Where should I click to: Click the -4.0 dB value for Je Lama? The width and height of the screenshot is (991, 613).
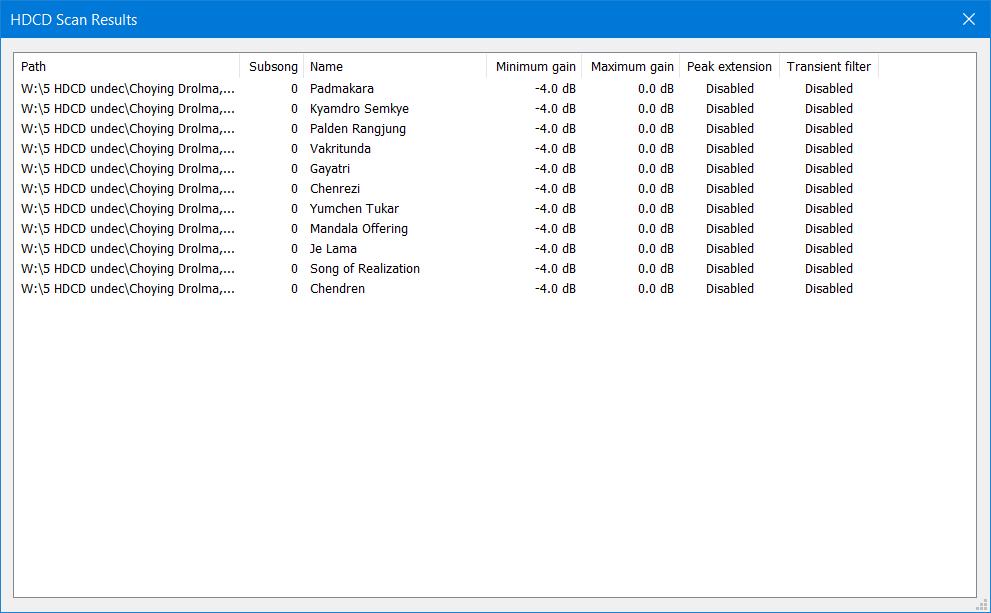click(x=555, y=248)
